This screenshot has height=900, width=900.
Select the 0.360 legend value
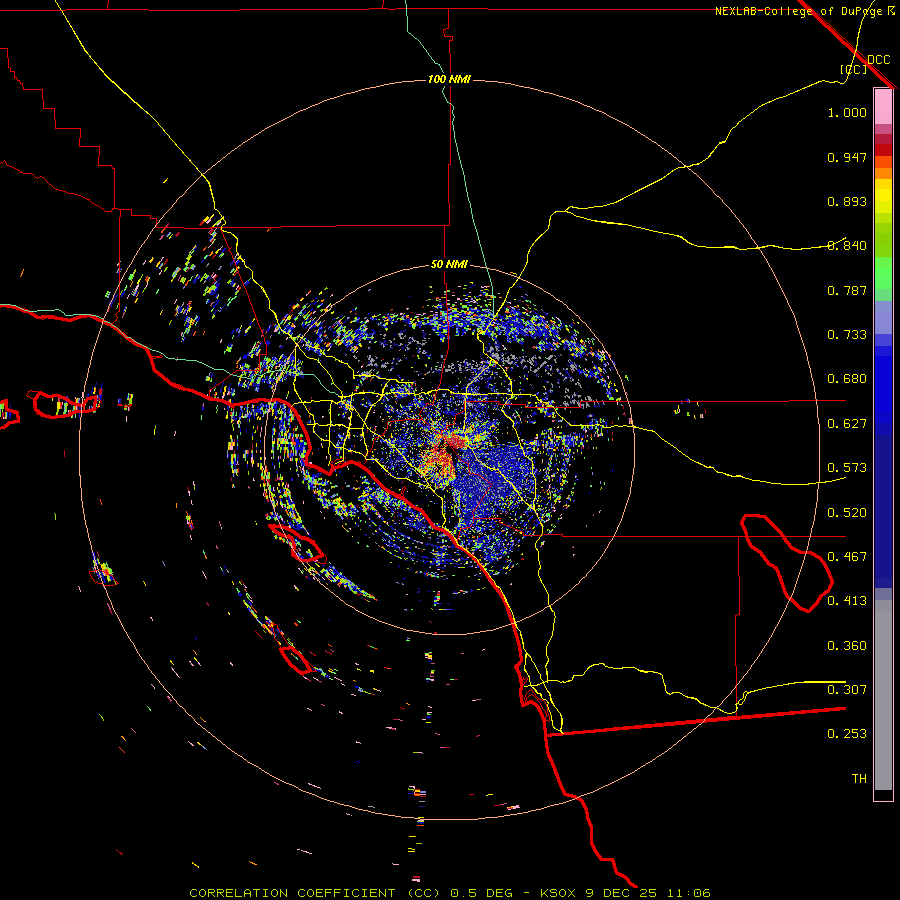tap(847, 646)
